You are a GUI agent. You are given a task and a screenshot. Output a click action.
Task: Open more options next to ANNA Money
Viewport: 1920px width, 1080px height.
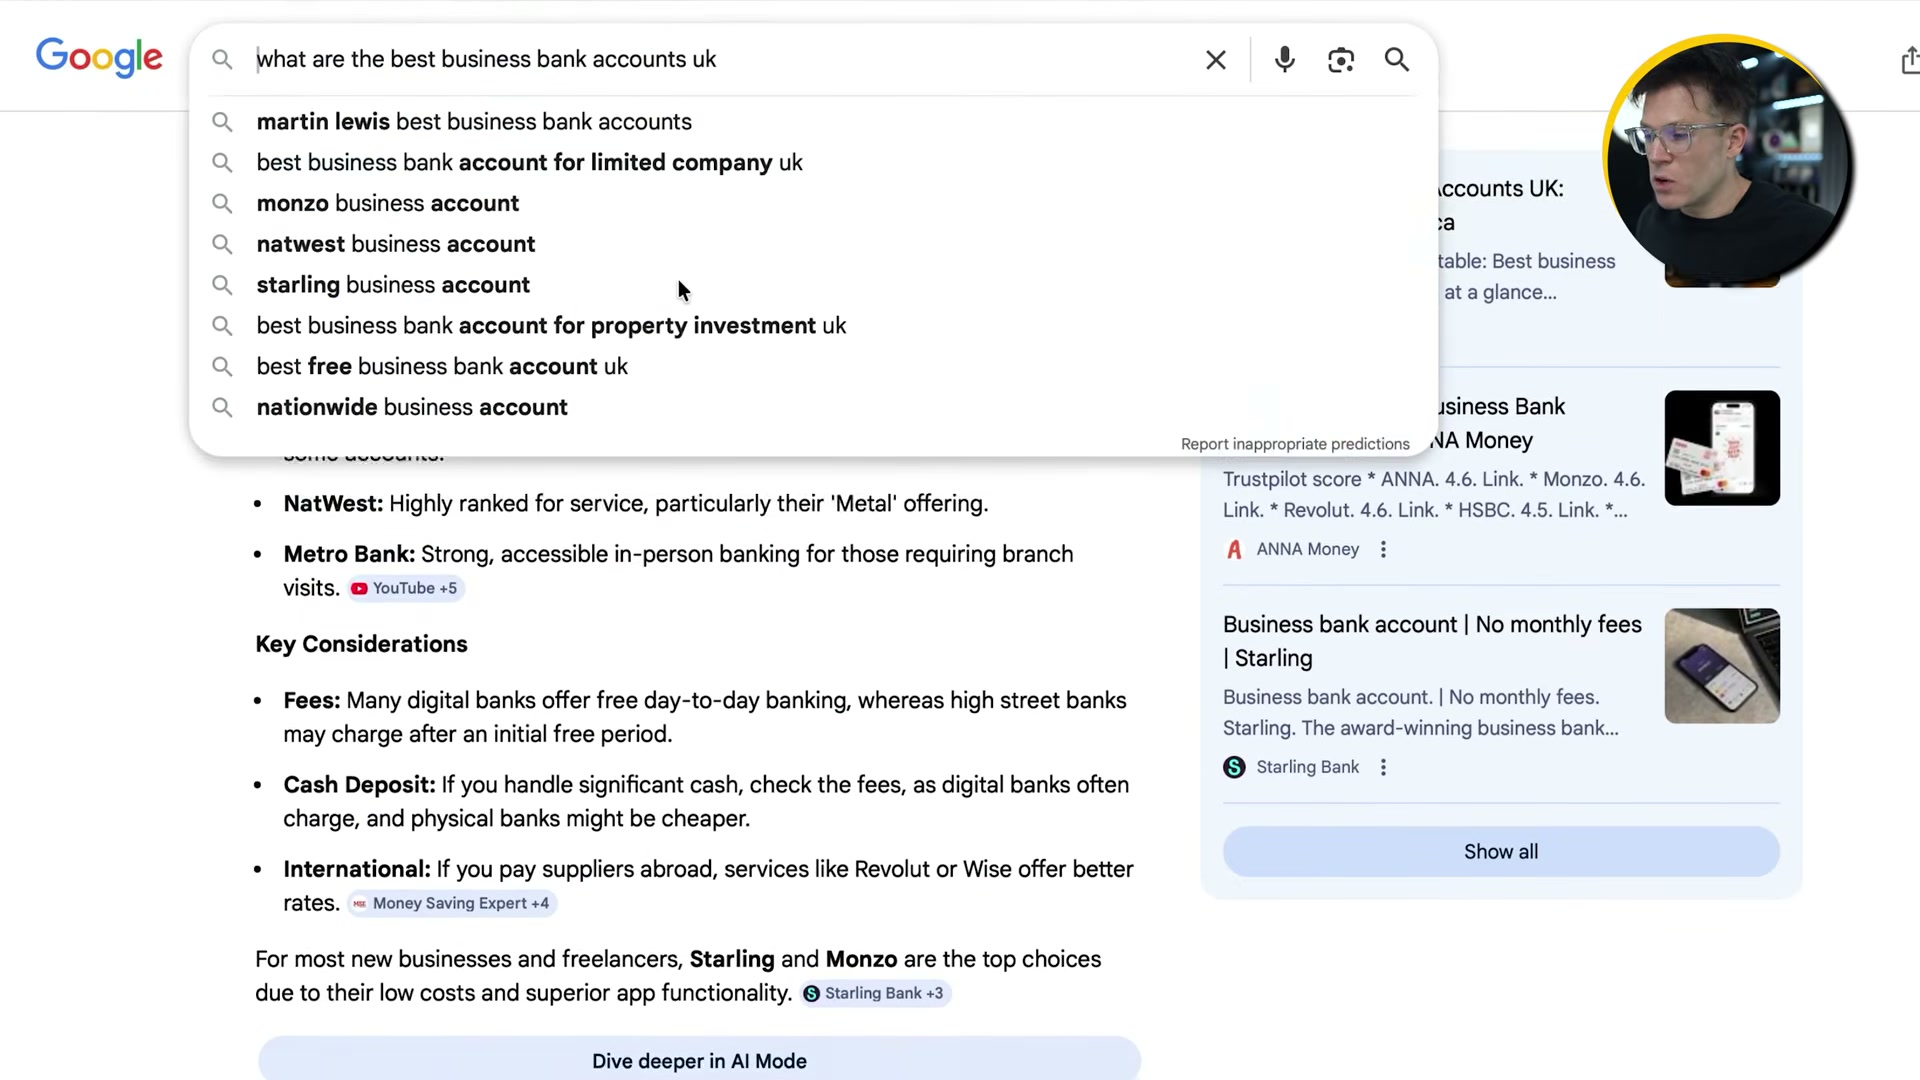pyautogui.click(x=1383, y=549)
